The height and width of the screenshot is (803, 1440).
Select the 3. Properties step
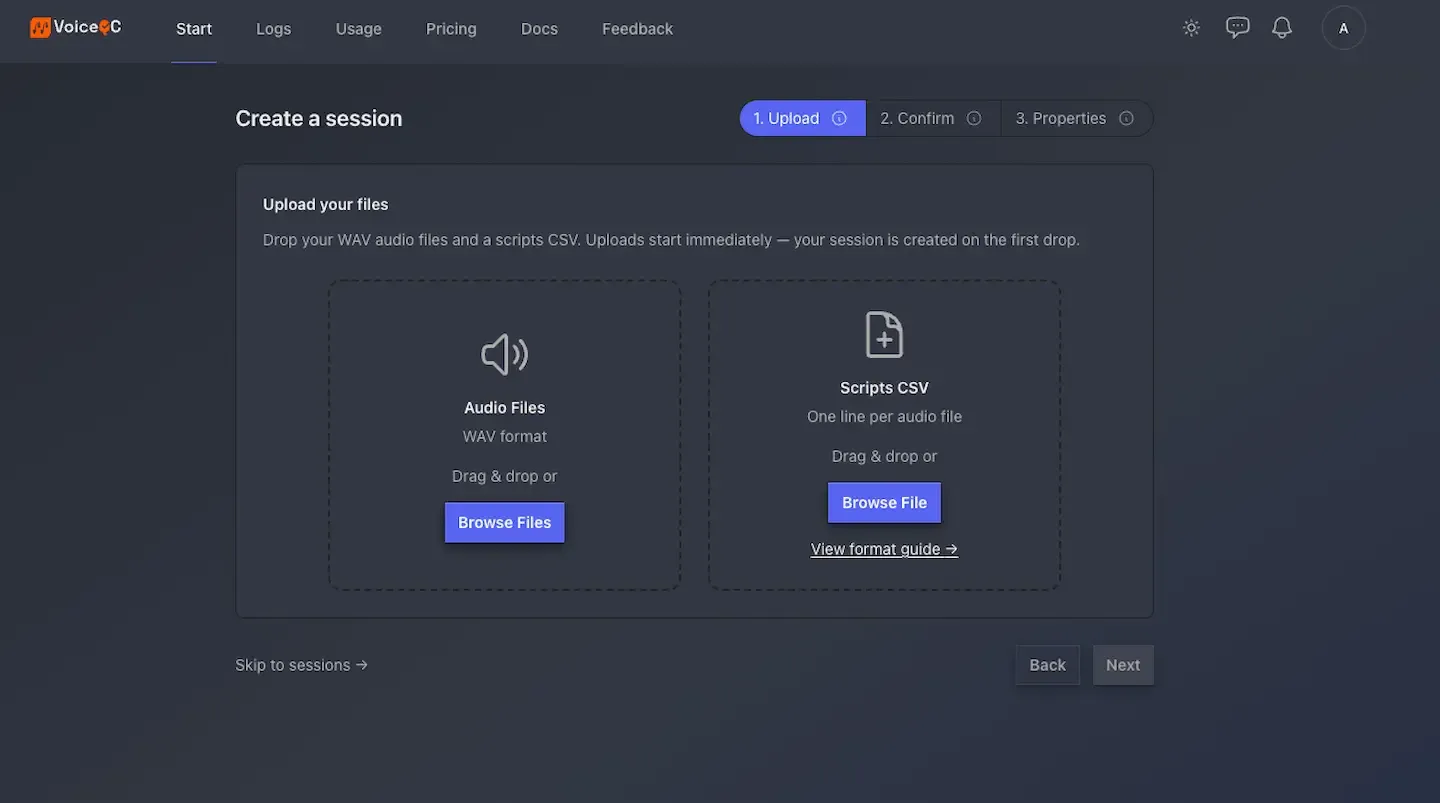tap(1076, 118)
